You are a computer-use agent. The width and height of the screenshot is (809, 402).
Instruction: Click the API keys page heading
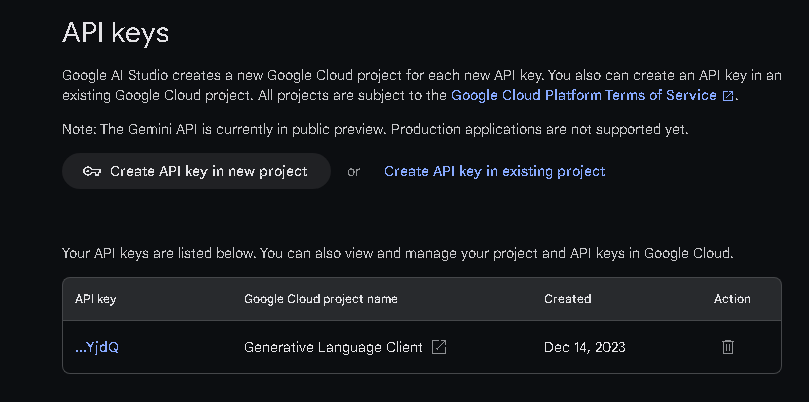116,33
